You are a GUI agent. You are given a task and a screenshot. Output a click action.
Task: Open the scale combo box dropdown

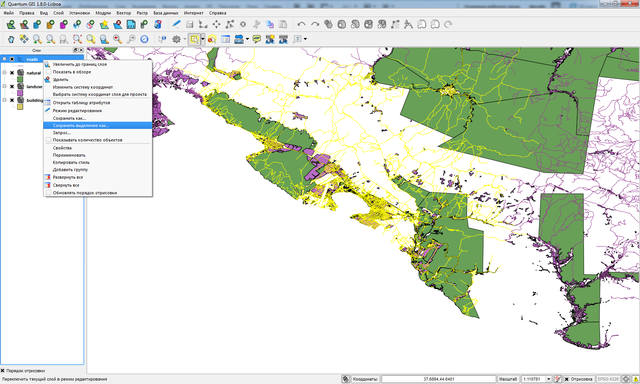(x=549, y=379)
